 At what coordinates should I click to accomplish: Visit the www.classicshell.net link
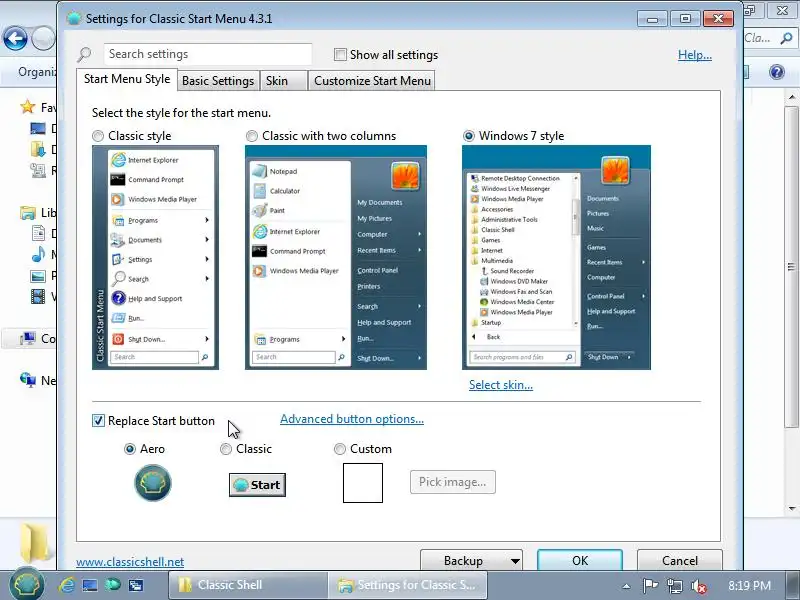(x=130, y=562)
